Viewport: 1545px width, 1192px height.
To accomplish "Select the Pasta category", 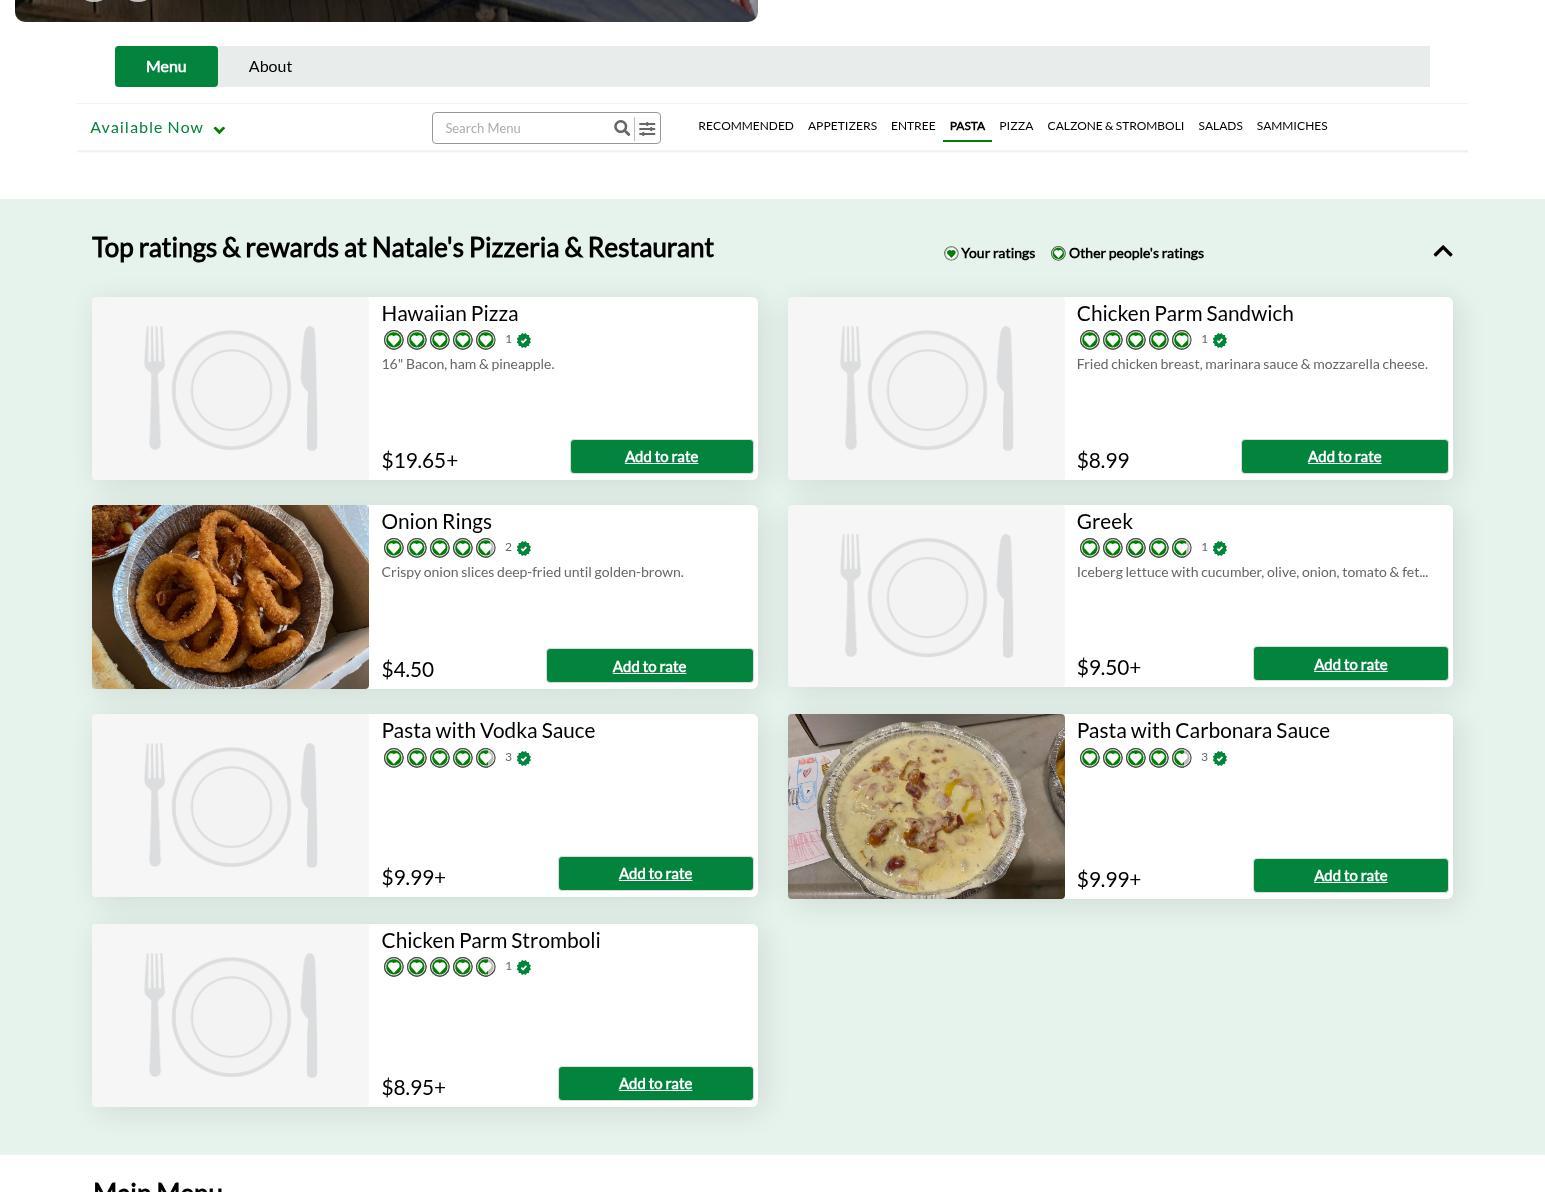I will 967,126.
